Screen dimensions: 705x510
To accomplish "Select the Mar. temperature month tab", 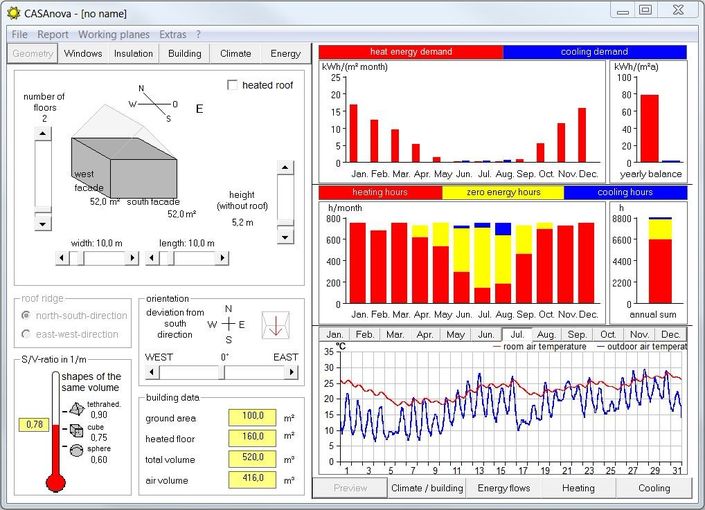I will (395, 334).
